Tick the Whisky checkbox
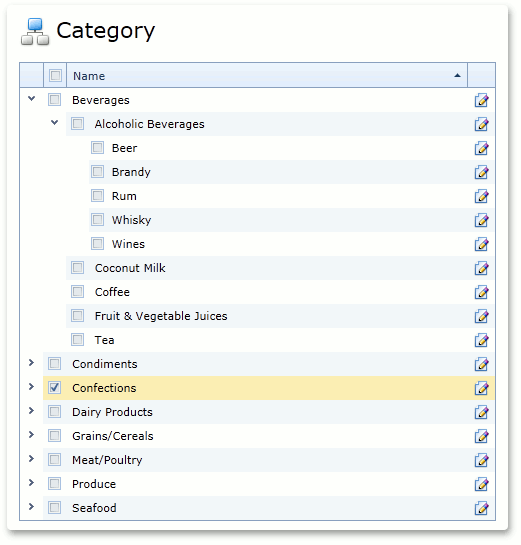Viewport: 521px width, 545px height. pos(97,220)
